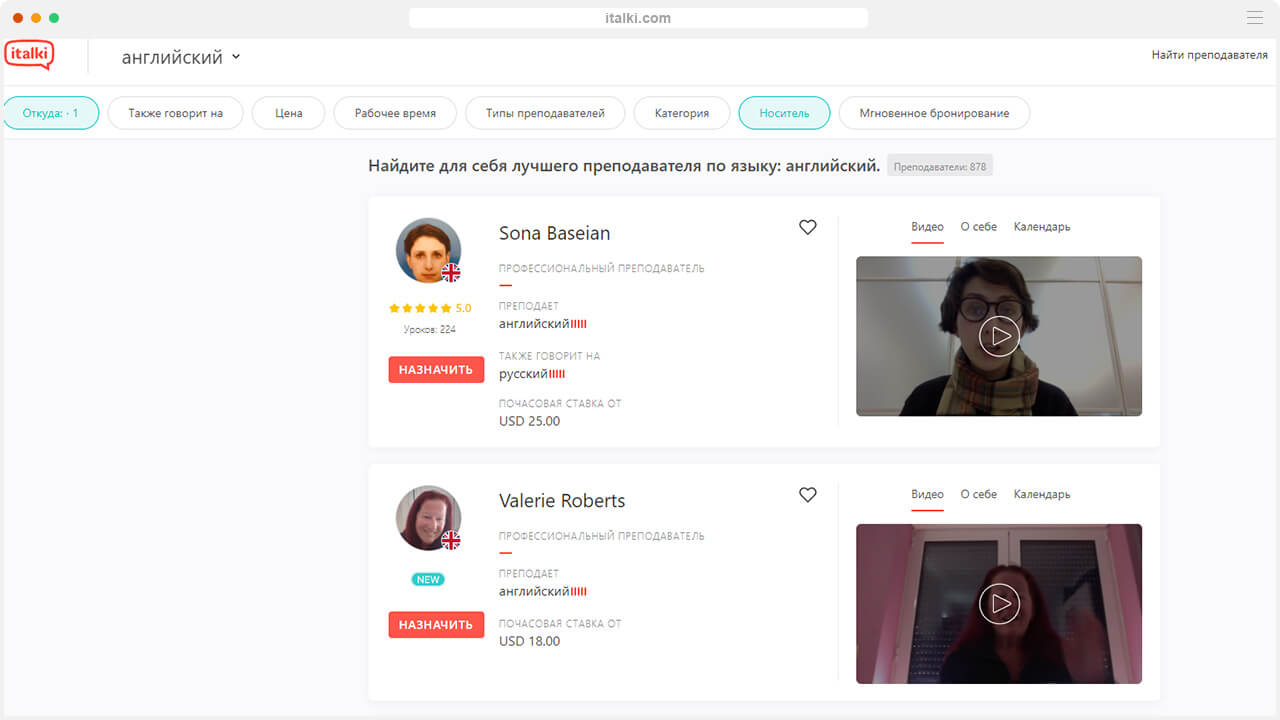This screenshot has height=720, width=1280.
Task: Open the Типы преподавателей filter
Action: click(545, 113)
